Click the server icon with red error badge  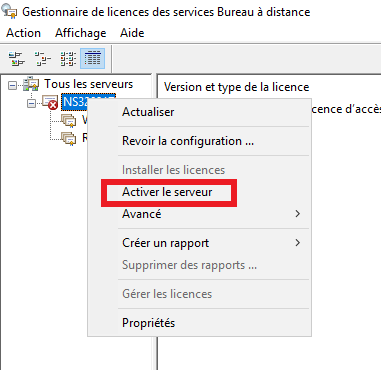50,102
